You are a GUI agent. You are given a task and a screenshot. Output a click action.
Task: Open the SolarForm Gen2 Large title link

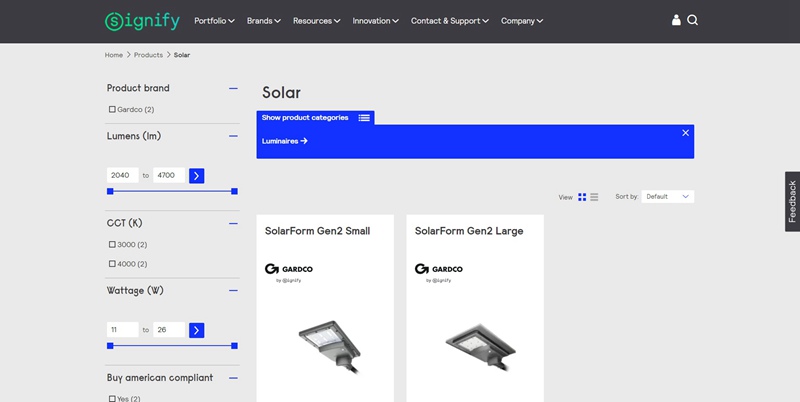[x=469, y=231]
